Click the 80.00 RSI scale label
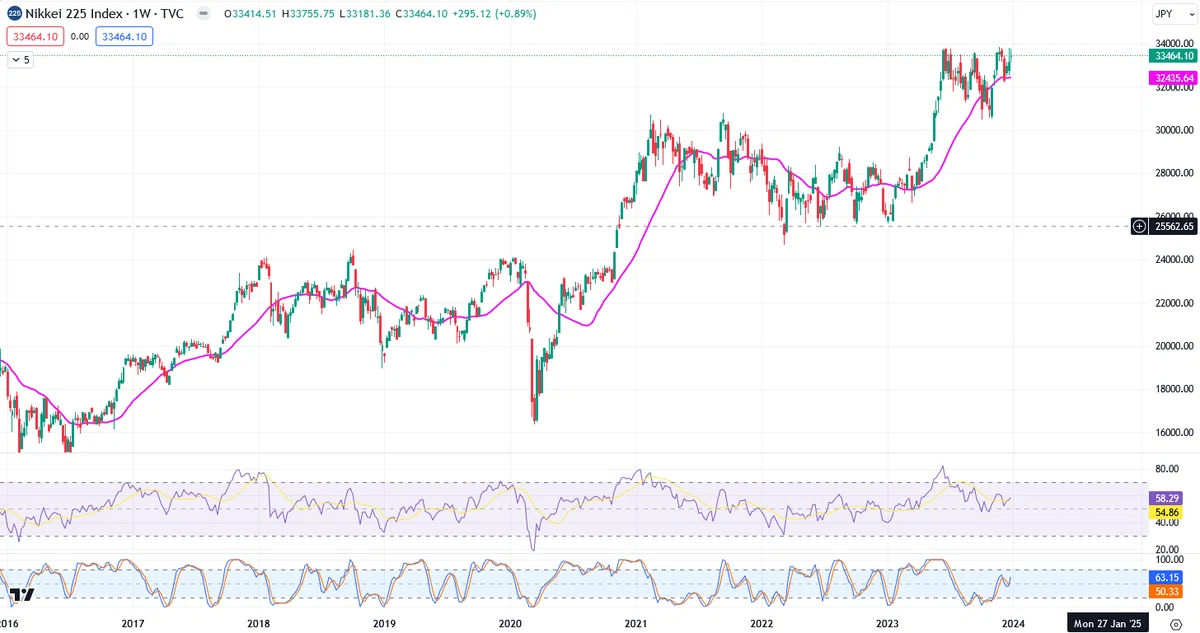This screenshot has height=633, width=1200. 1167,468
